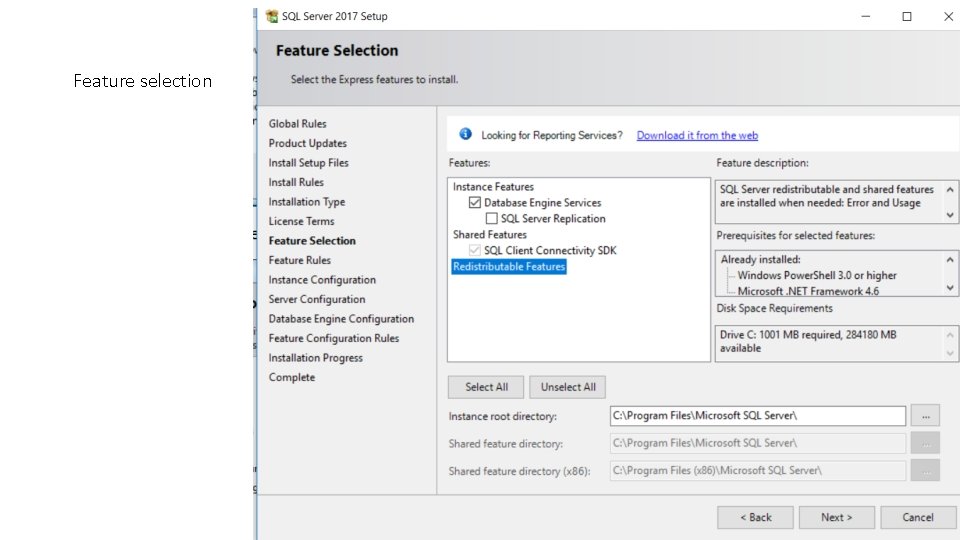Image resolution: width=960 pixels, height=540 pixels.
Task: Close the SQL Server Setup window
Action: tap(948, 17)
